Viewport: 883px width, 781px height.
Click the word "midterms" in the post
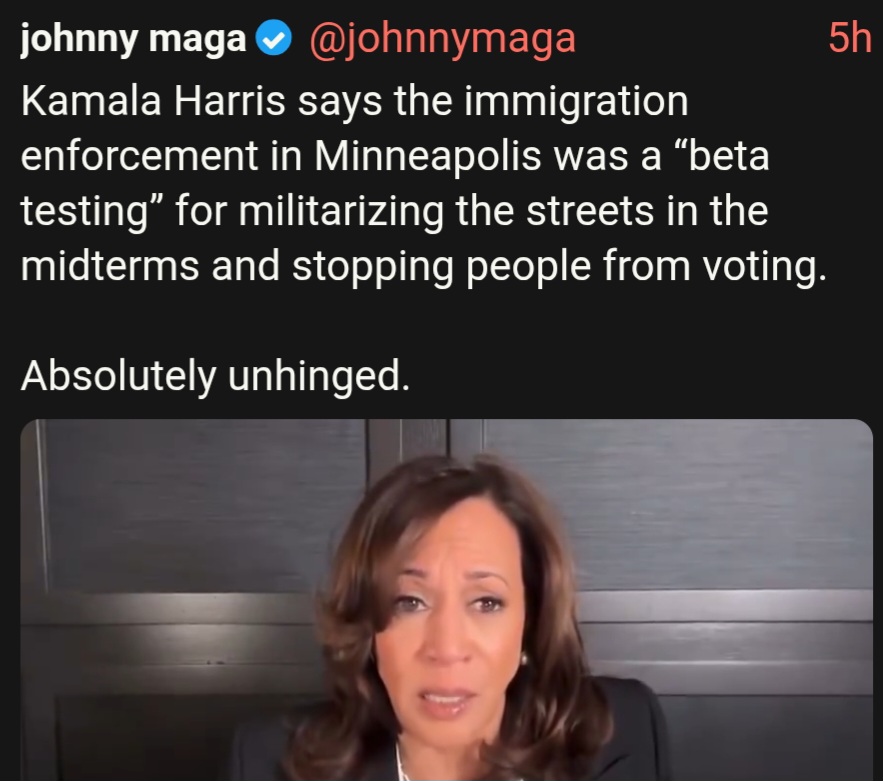(x=110, y=266)
